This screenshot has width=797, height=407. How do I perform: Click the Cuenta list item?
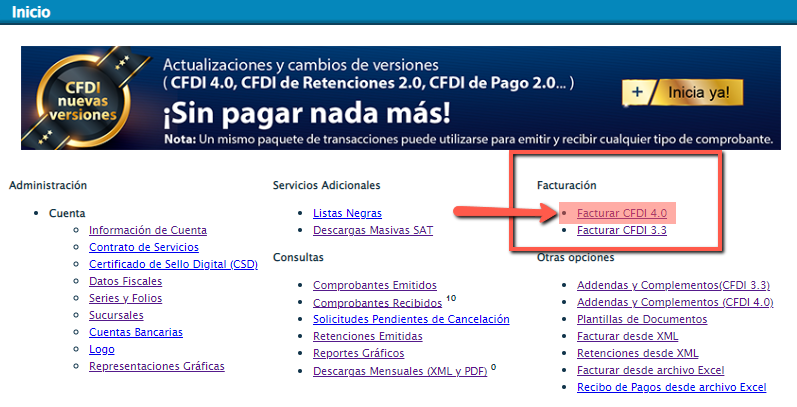tap(67, 213)
